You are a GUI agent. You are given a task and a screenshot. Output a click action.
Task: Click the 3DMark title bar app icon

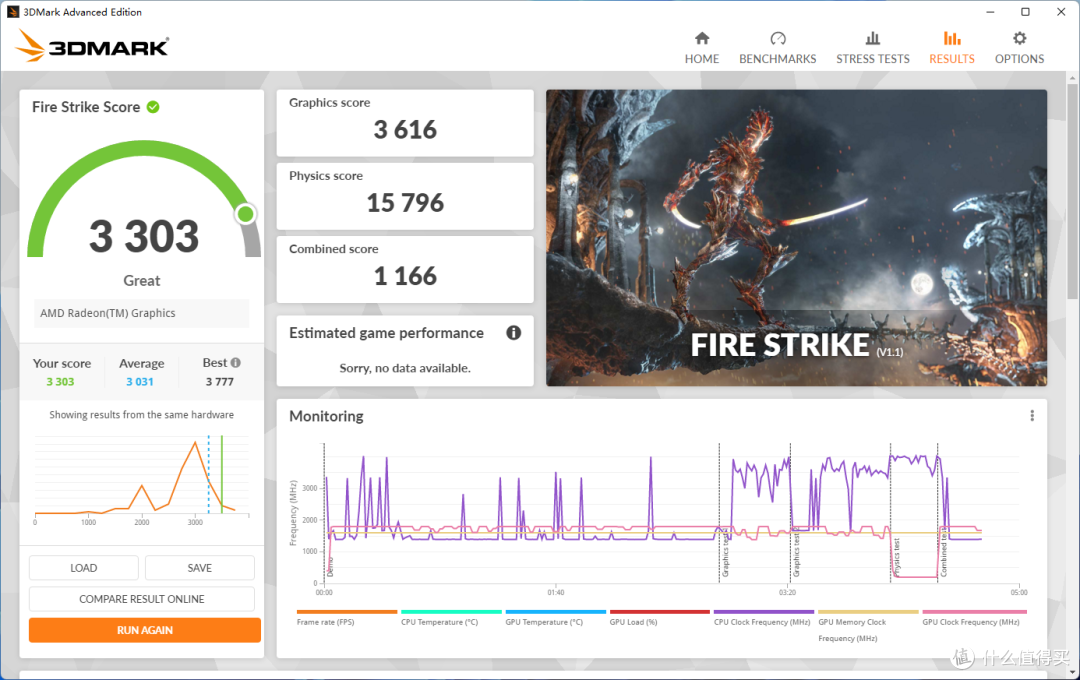(x=12, y=12)
